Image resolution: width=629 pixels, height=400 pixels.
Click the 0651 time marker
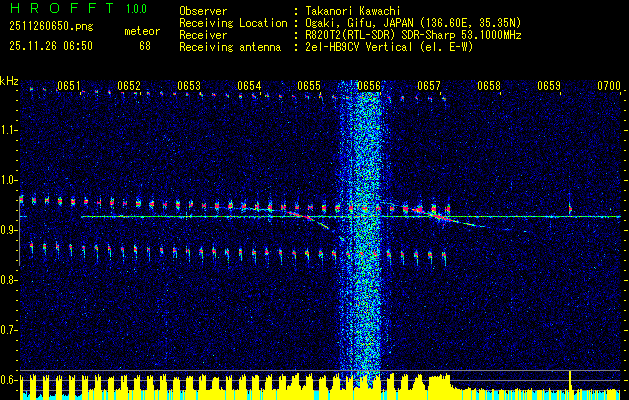pos(69,86)
